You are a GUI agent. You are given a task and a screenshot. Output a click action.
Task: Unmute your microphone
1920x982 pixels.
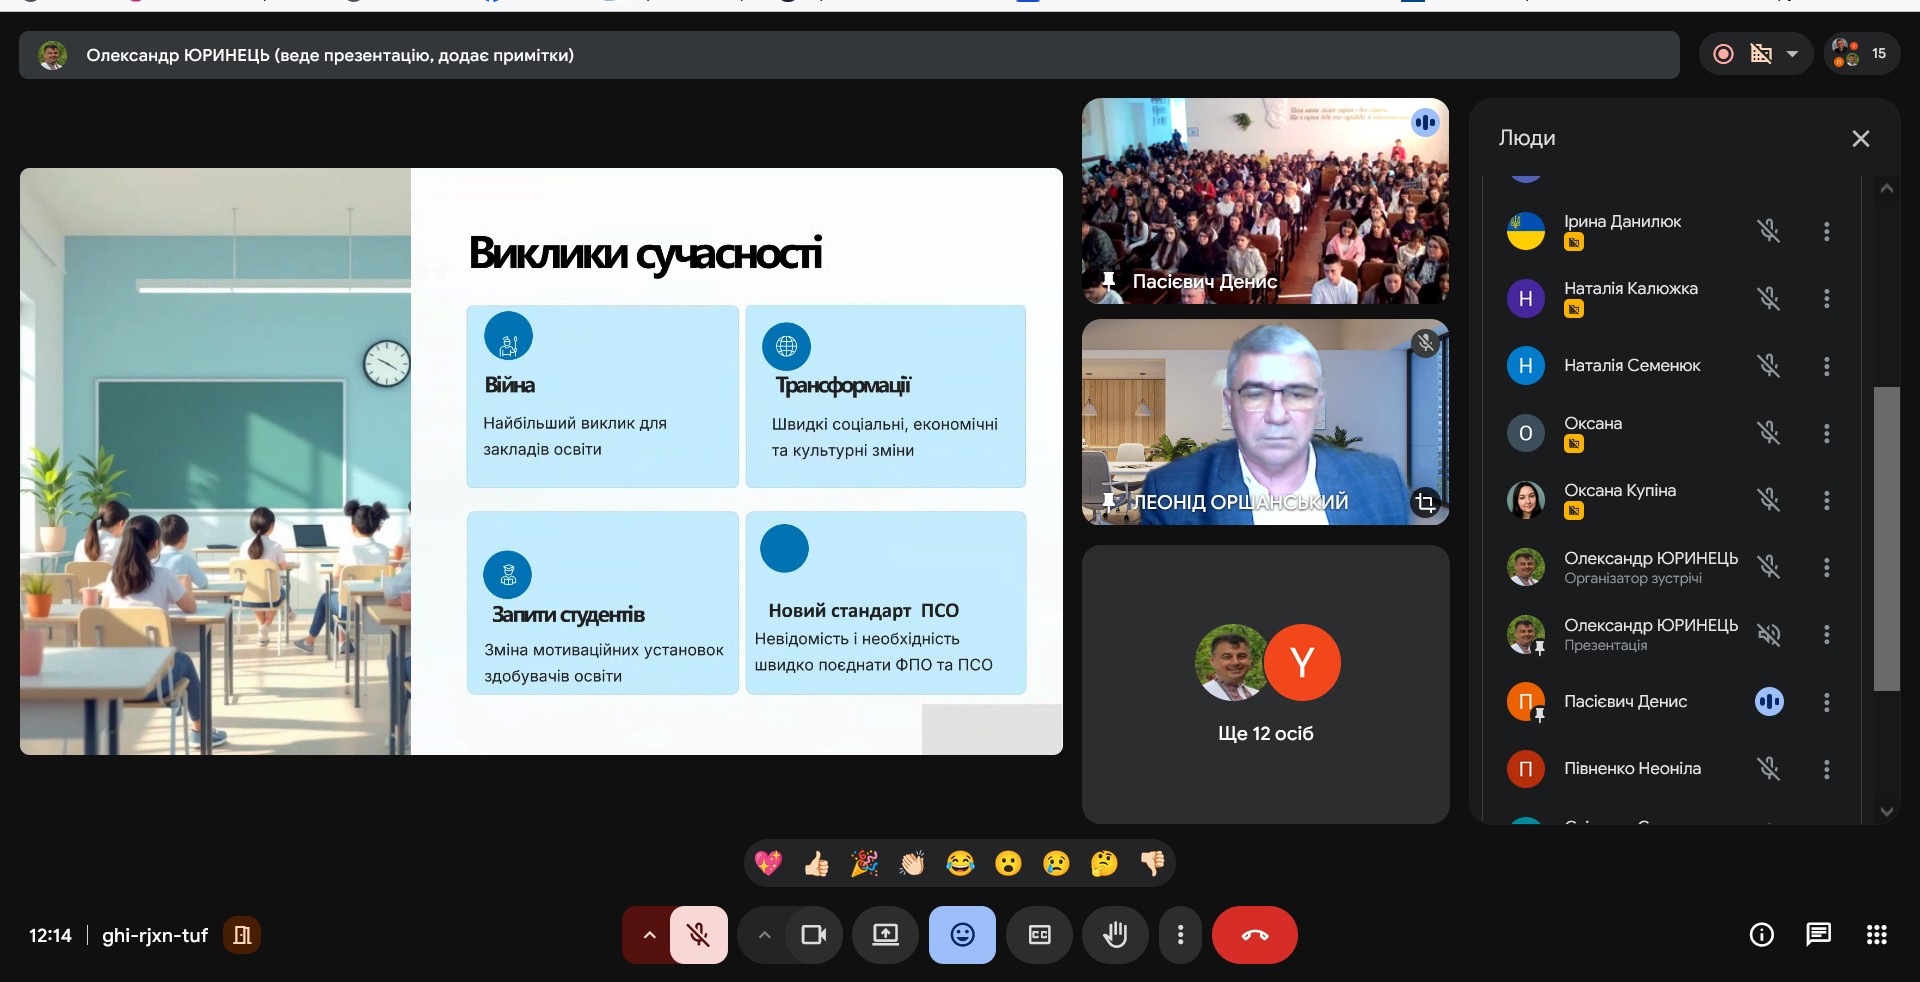(x=698, y=935)
